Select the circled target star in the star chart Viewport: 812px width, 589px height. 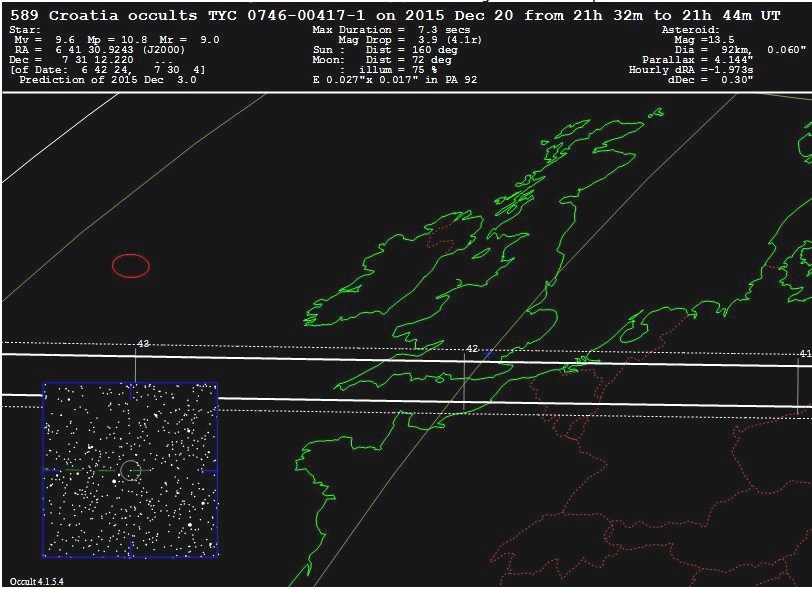[x=130, y=470]
